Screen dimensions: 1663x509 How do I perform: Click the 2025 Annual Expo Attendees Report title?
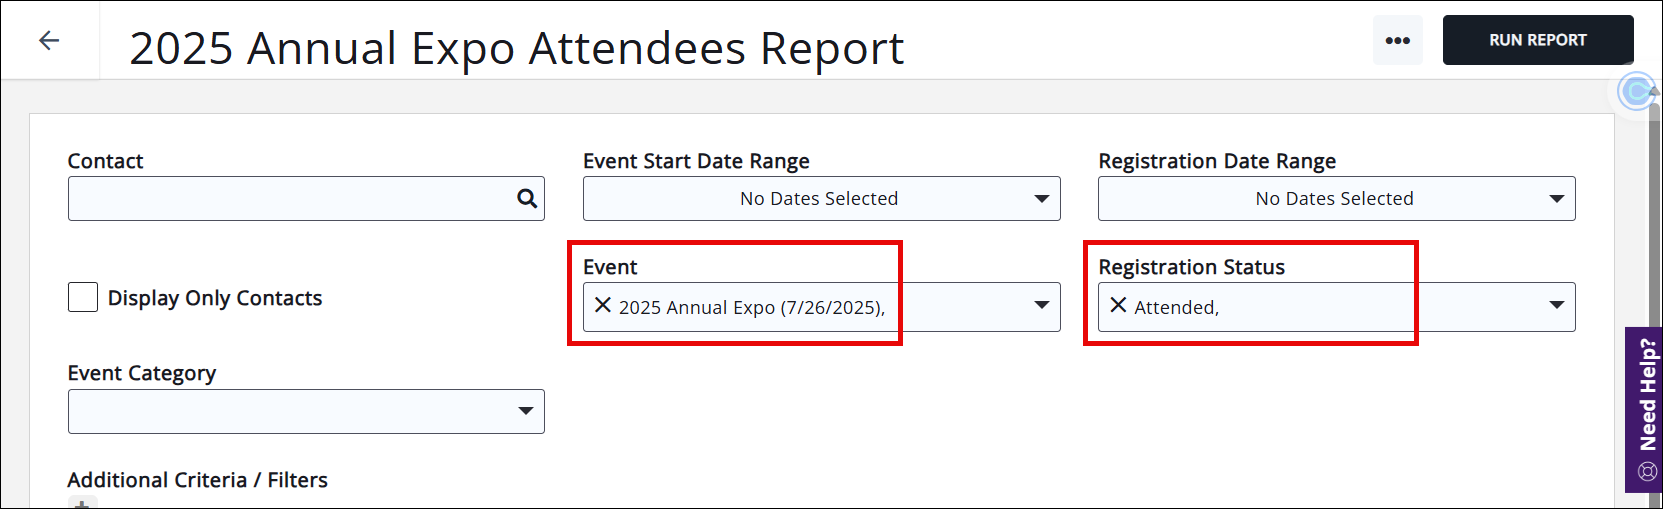click(x=516, y=48)
